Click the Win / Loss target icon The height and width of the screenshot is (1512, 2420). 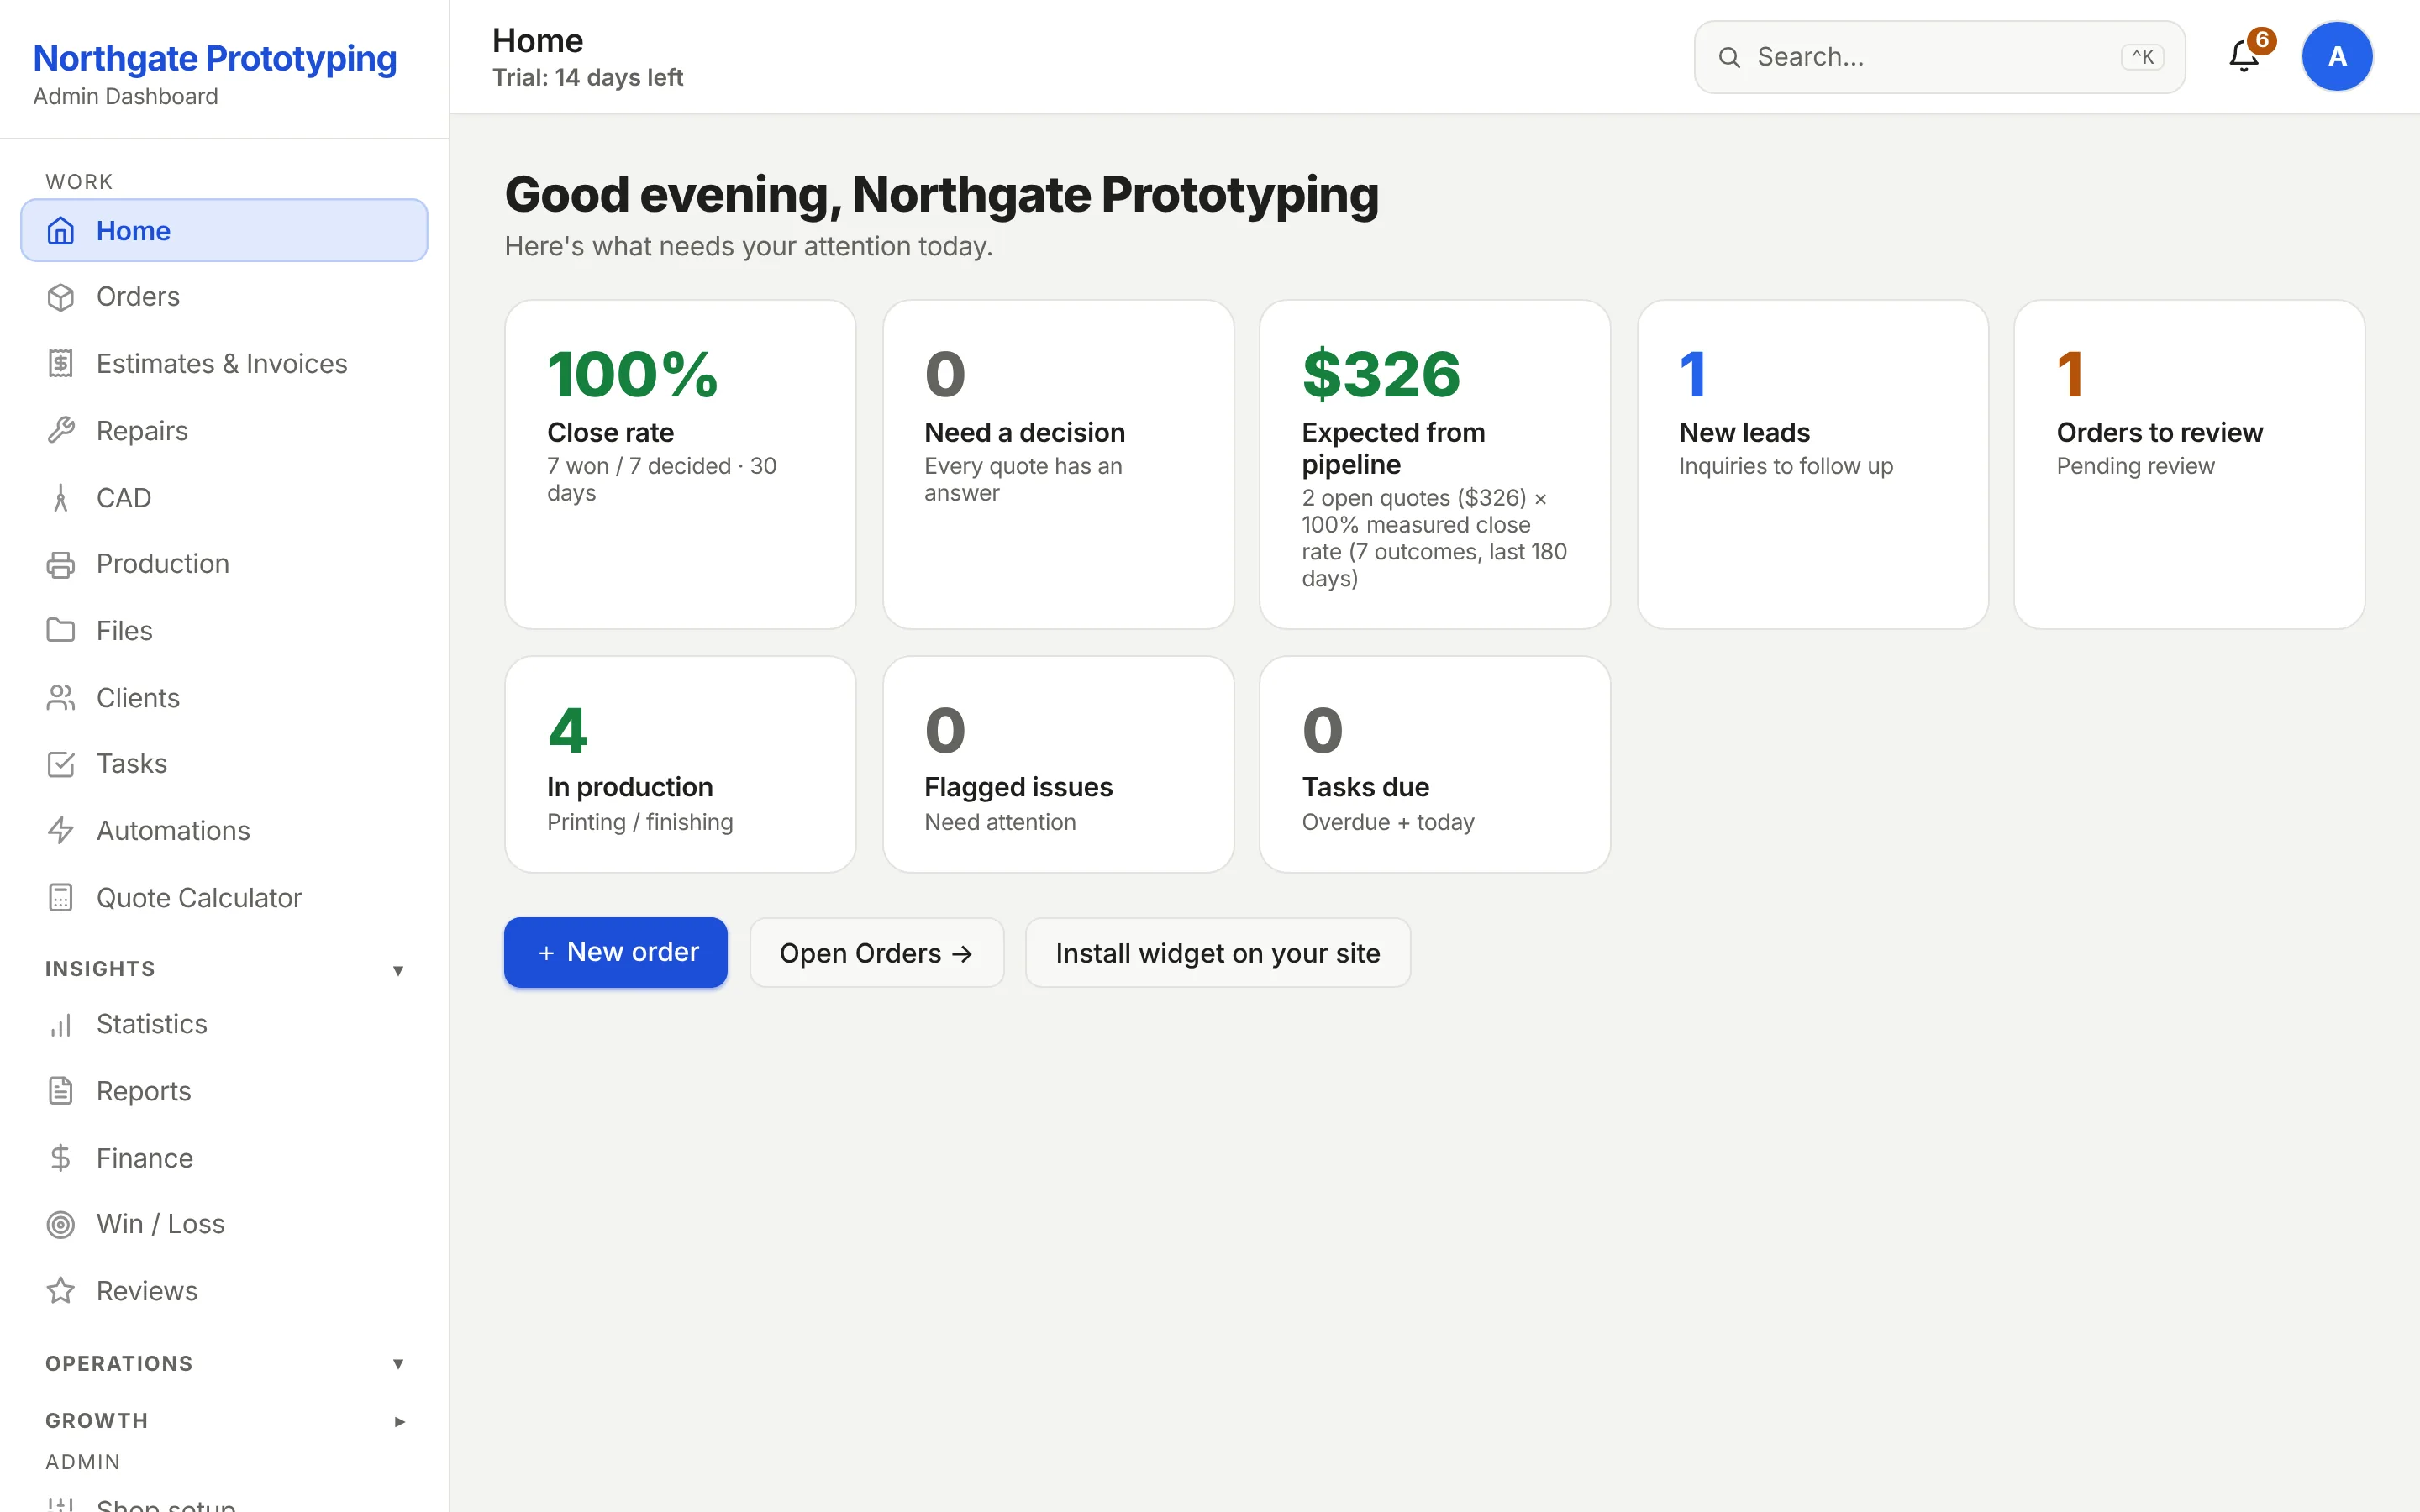(61, 1224)
